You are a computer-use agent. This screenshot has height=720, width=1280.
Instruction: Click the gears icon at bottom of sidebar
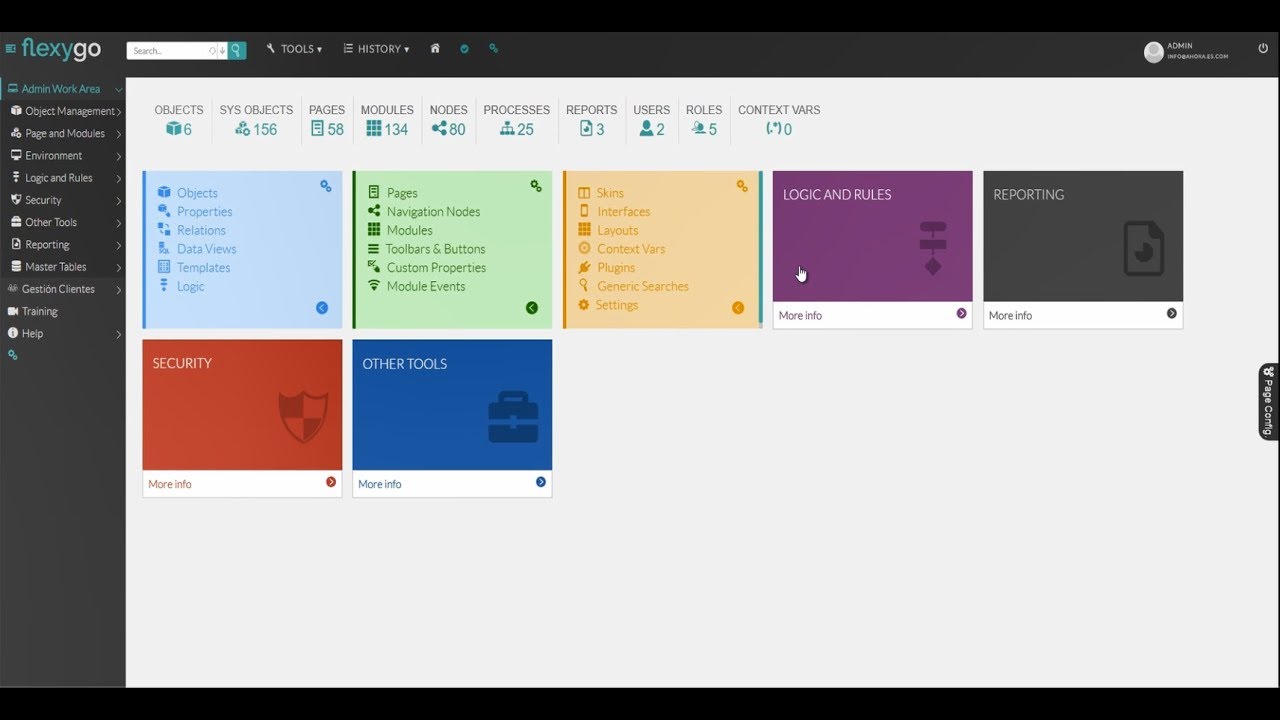point(13,355)
